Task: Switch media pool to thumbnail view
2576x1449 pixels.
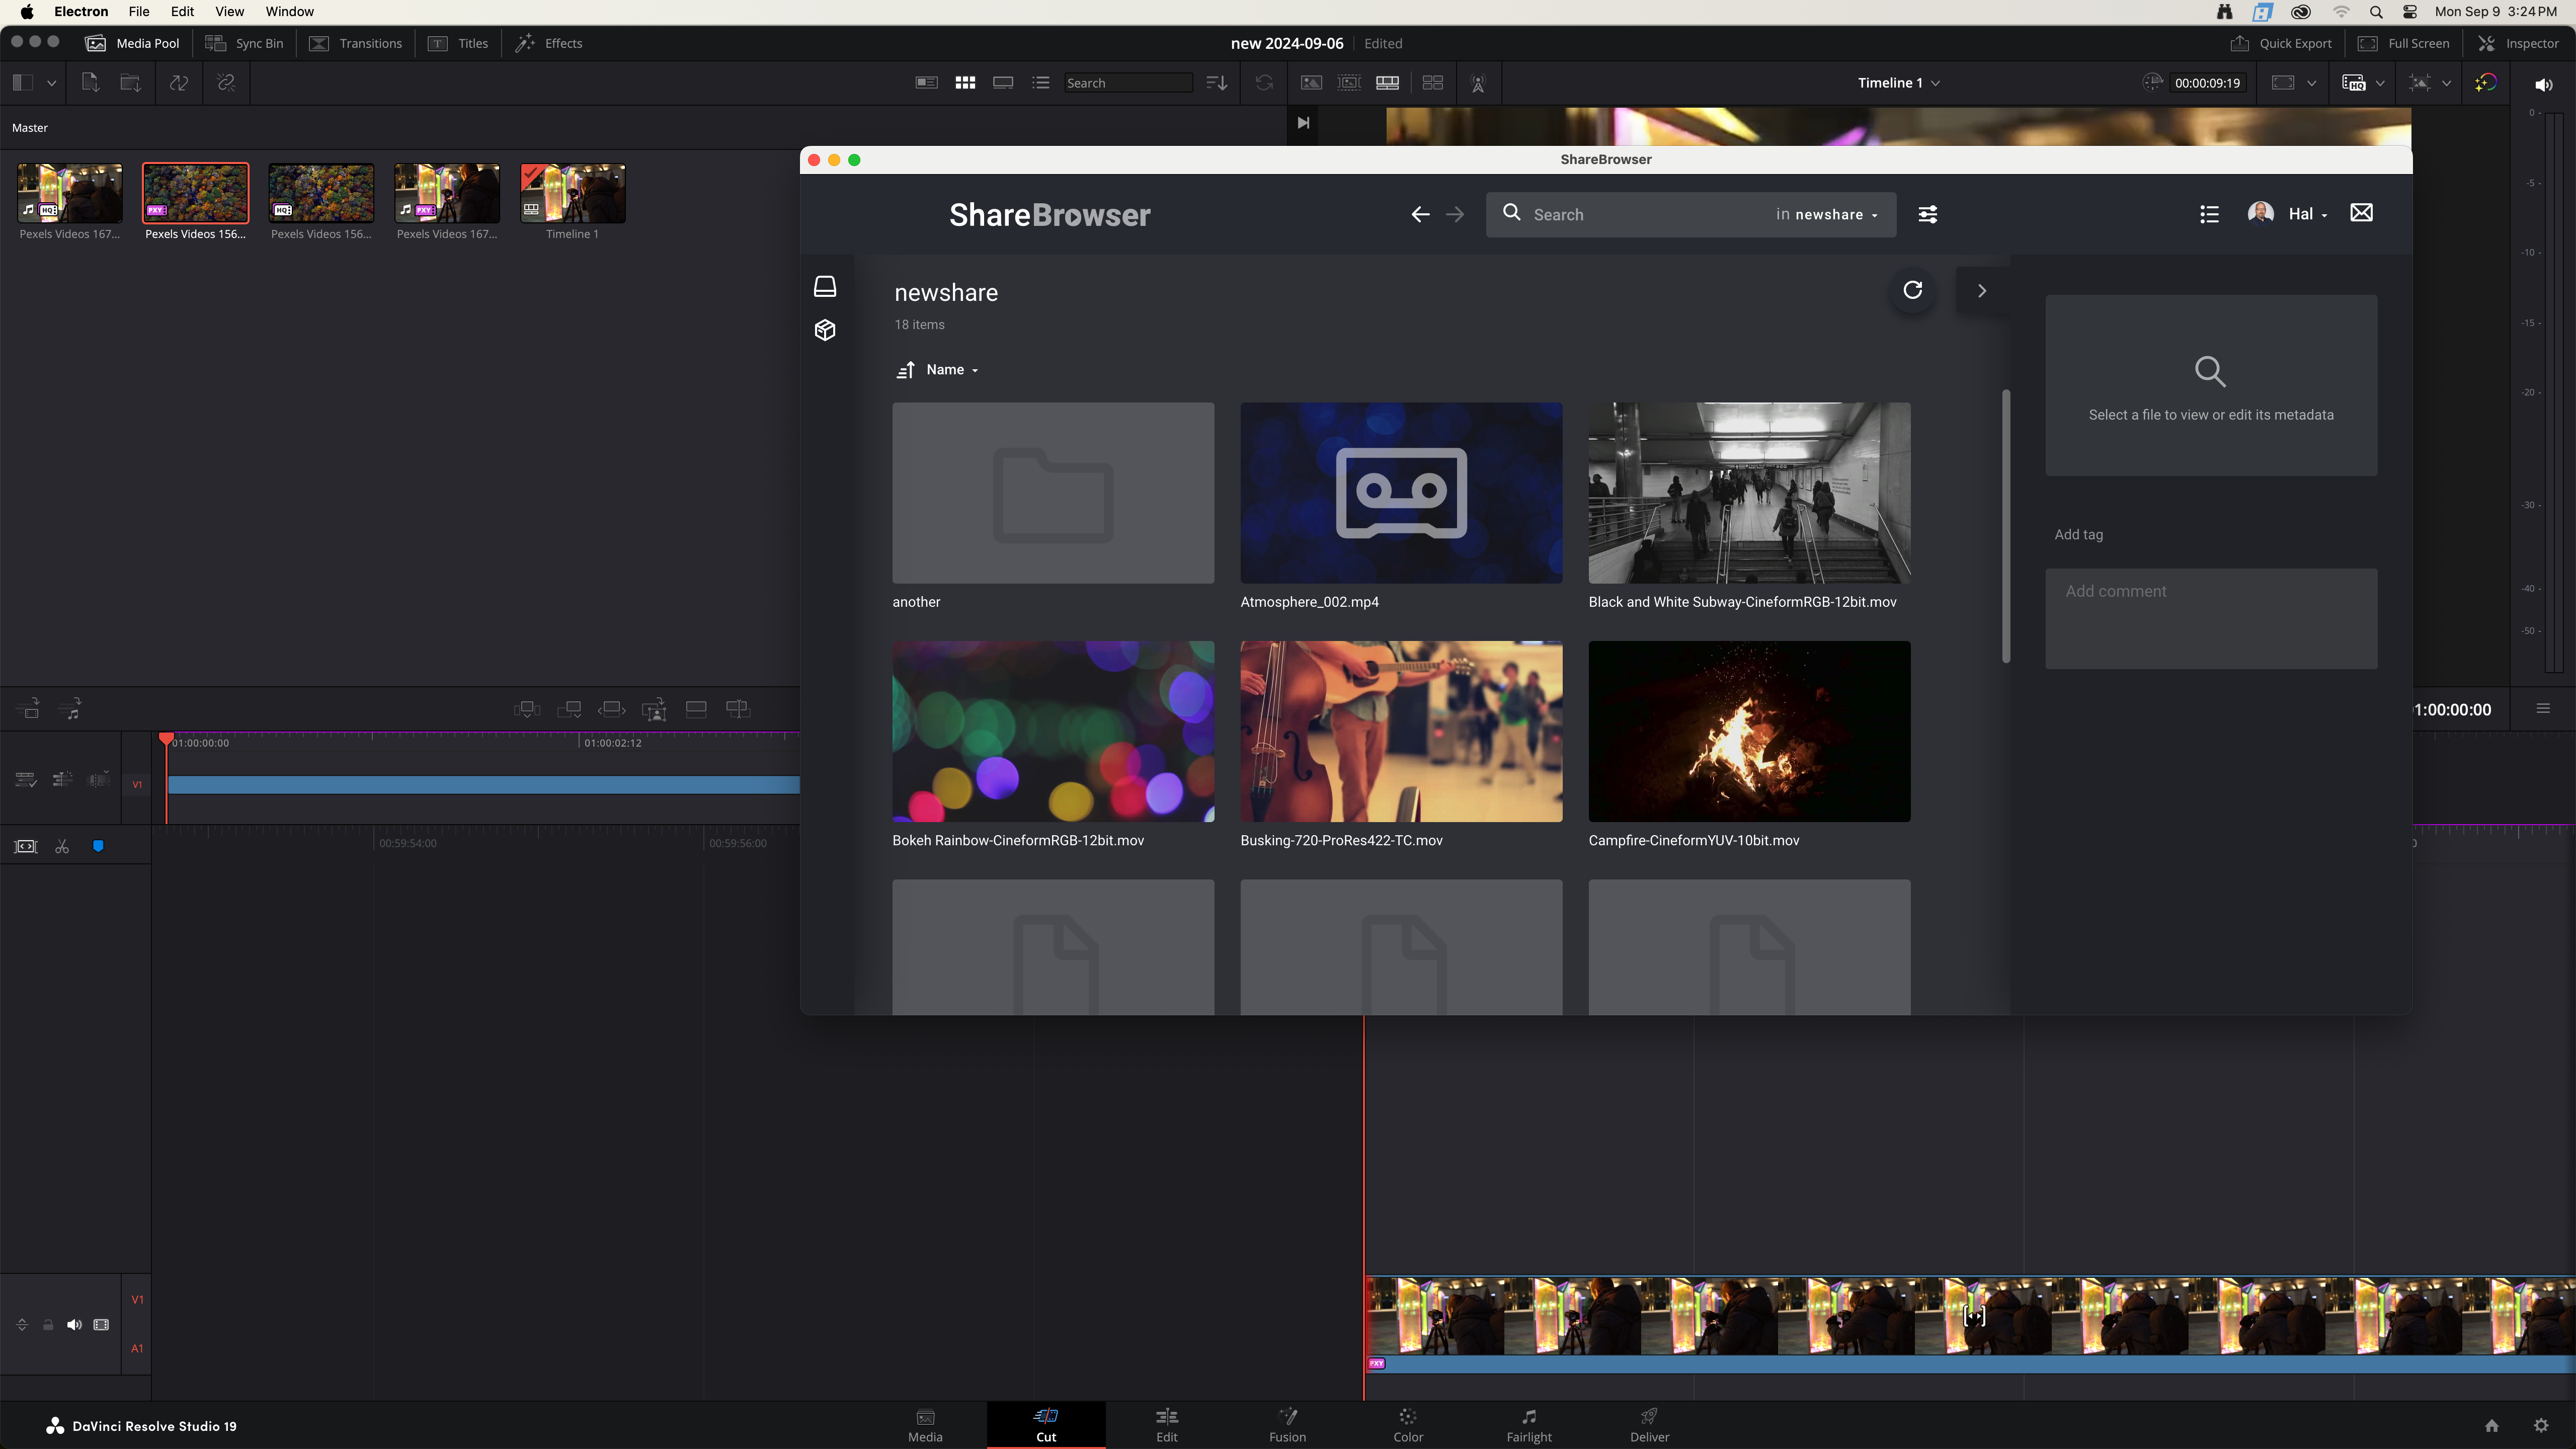Action: click(965, 83)
